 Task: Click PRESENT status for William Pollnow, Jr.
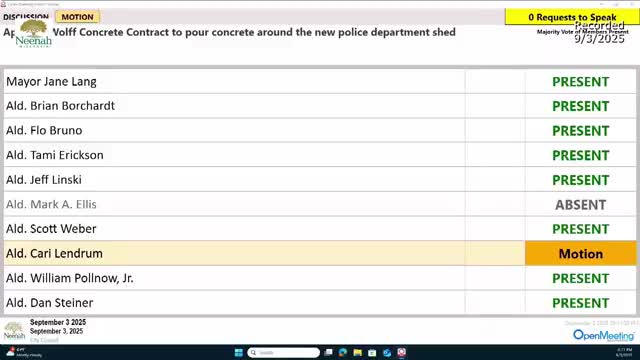[x=580, y=278]
